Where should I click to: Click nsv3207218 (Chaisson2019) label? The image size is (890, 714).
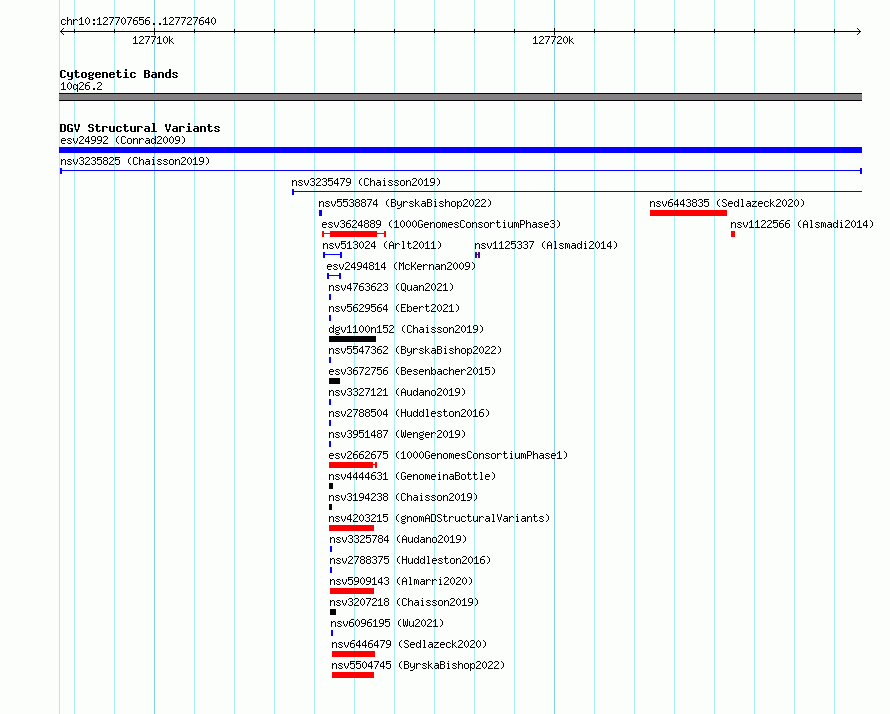click(404, 602)
